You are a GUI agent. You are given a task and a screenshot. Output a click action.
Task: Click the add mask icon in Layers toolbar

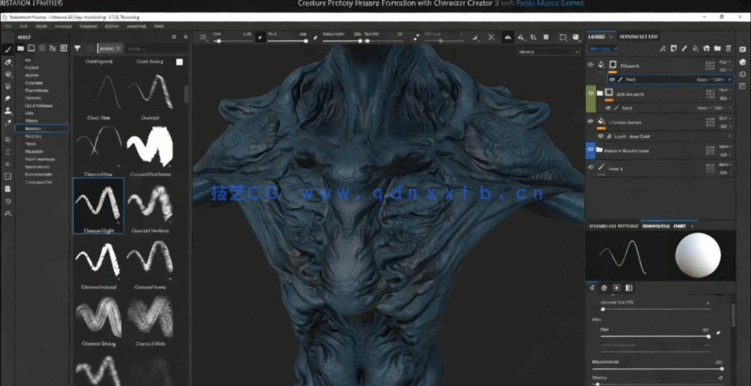[x=674, y=48]
